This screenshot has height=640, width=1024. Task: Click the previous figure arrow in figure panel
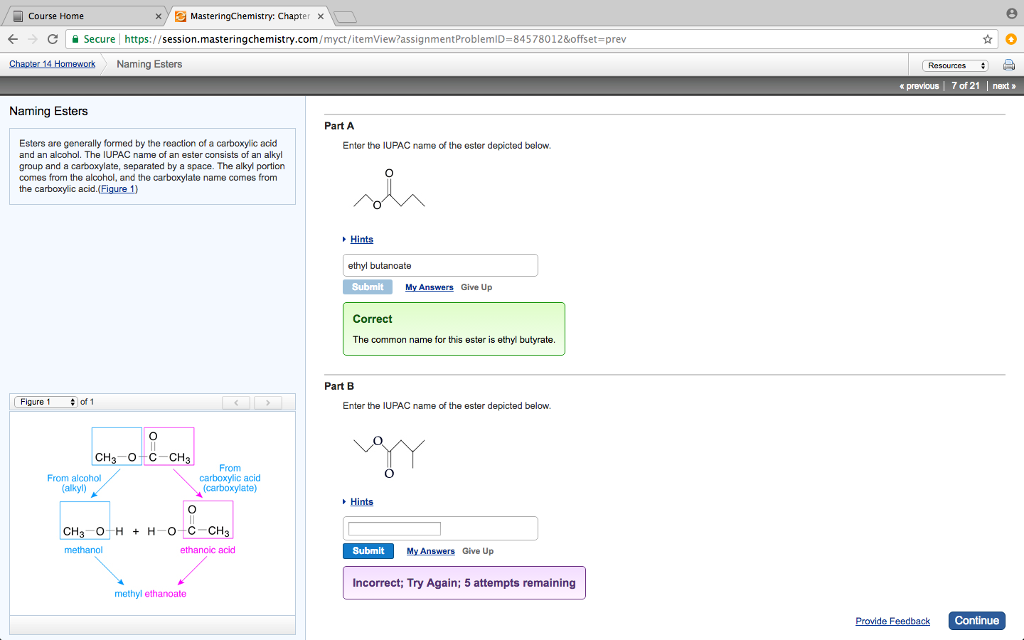236,400
